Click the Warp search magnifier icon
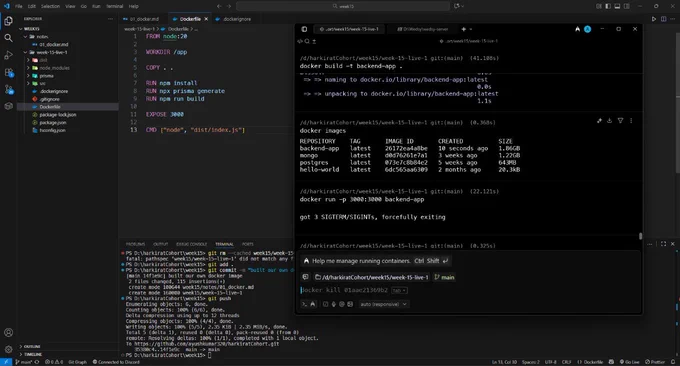 [x=307, y=41]
